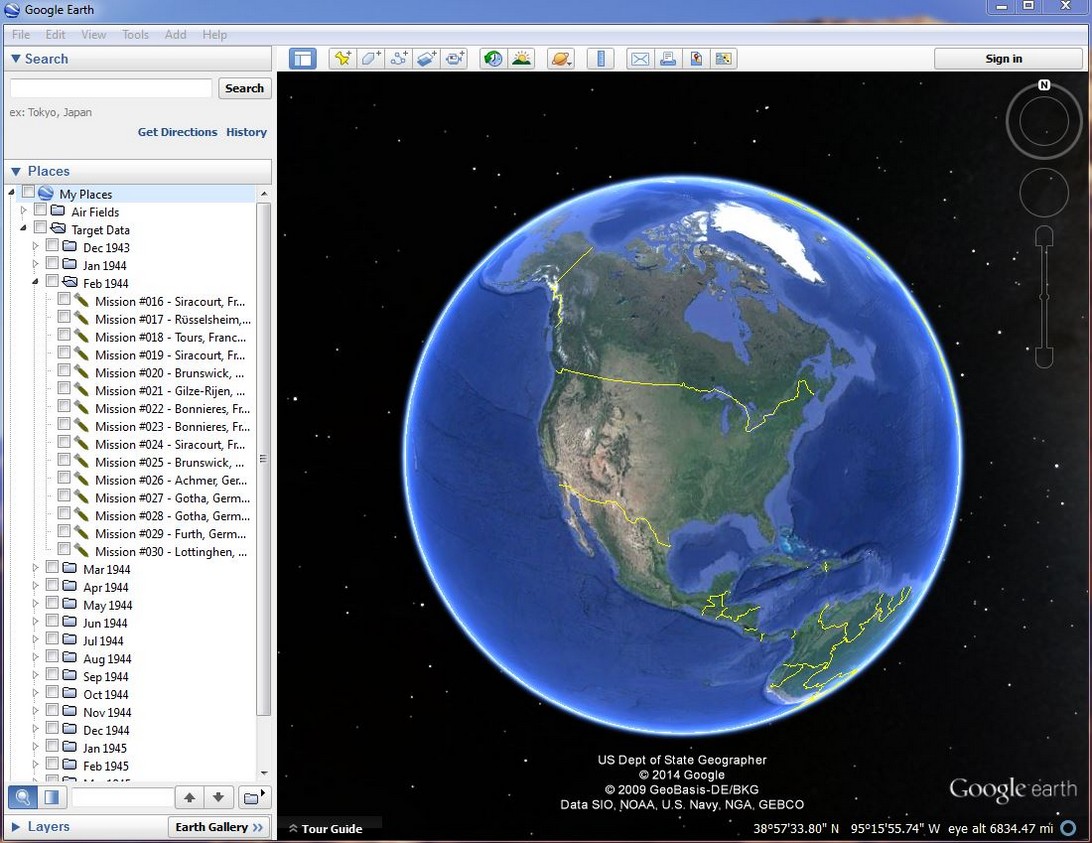Click the gradient square icon below Places

point(52,797)
